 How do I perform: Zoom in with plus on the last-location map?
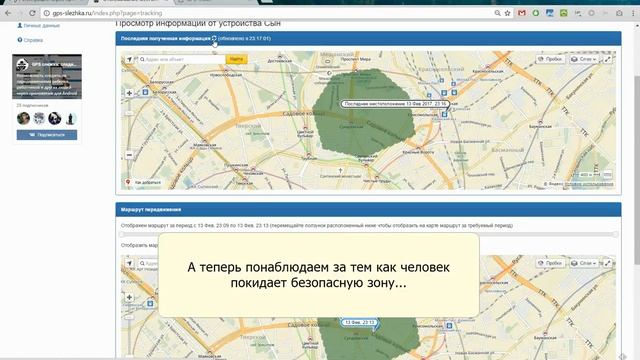tap(129, 93)
